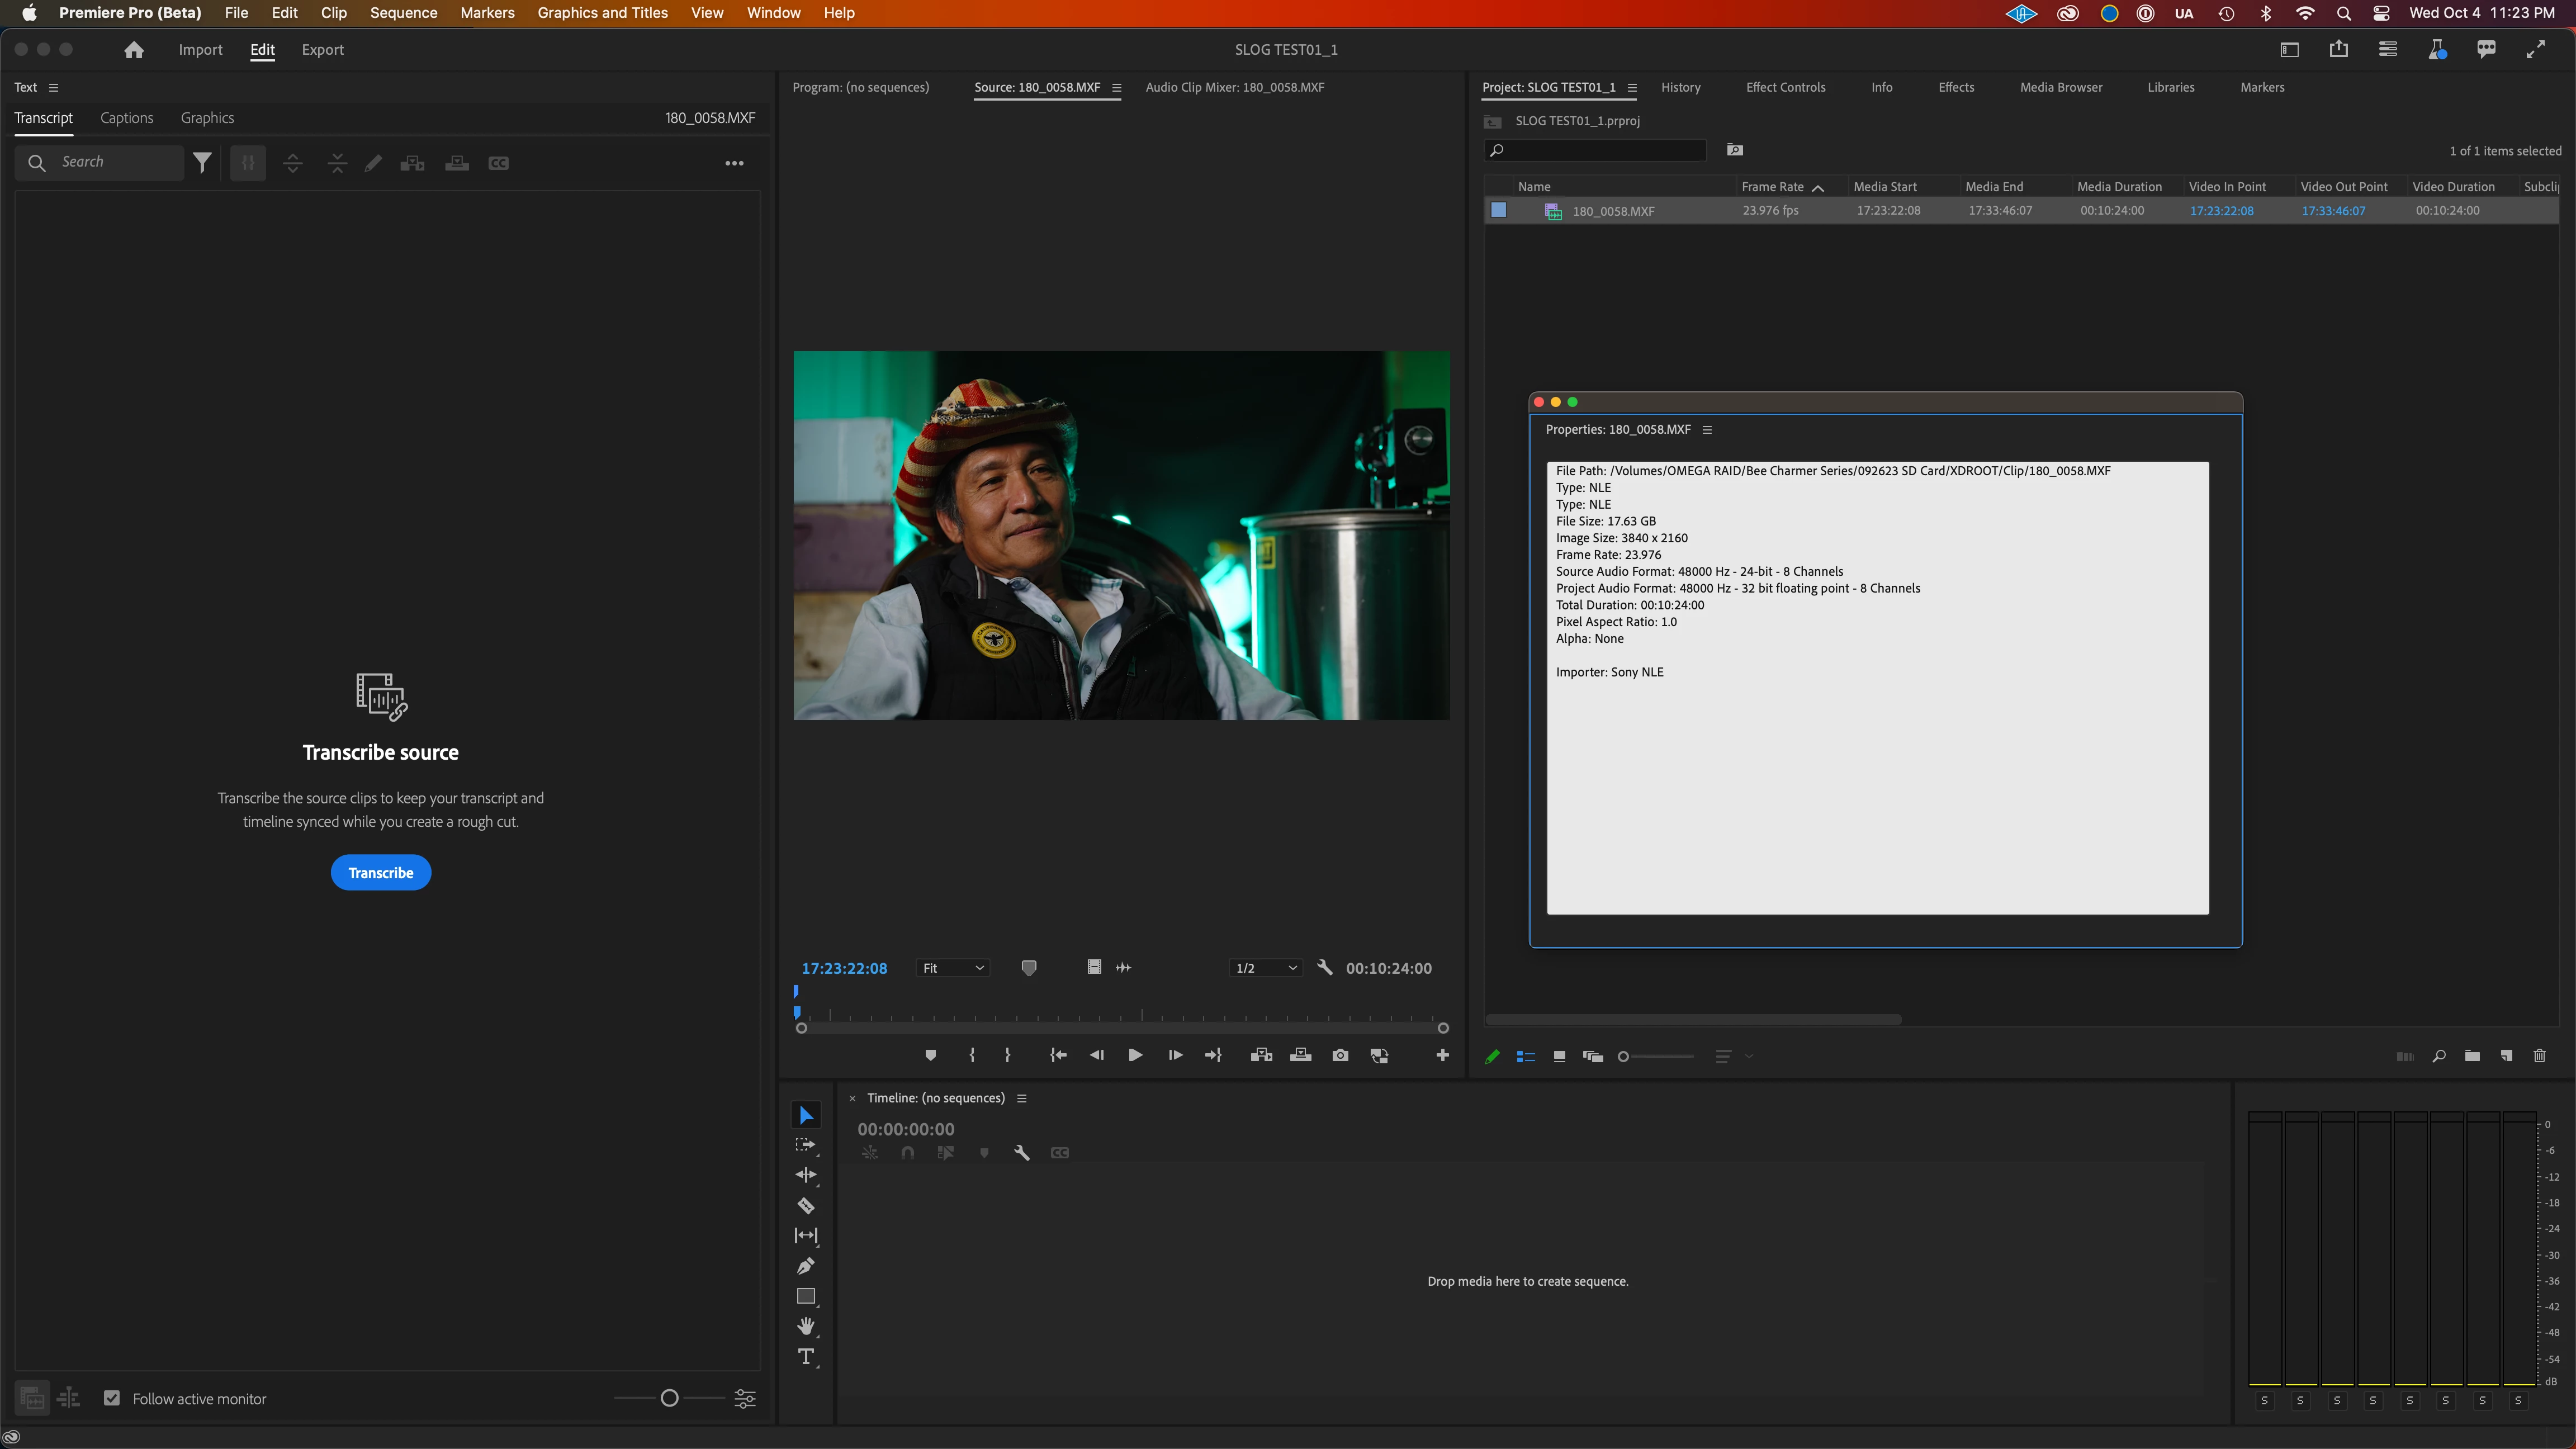Image resolution: width=2576 pixels, height=1449 pixels.
Task: Switch project panel to list view
Action: [1526, 1056]
